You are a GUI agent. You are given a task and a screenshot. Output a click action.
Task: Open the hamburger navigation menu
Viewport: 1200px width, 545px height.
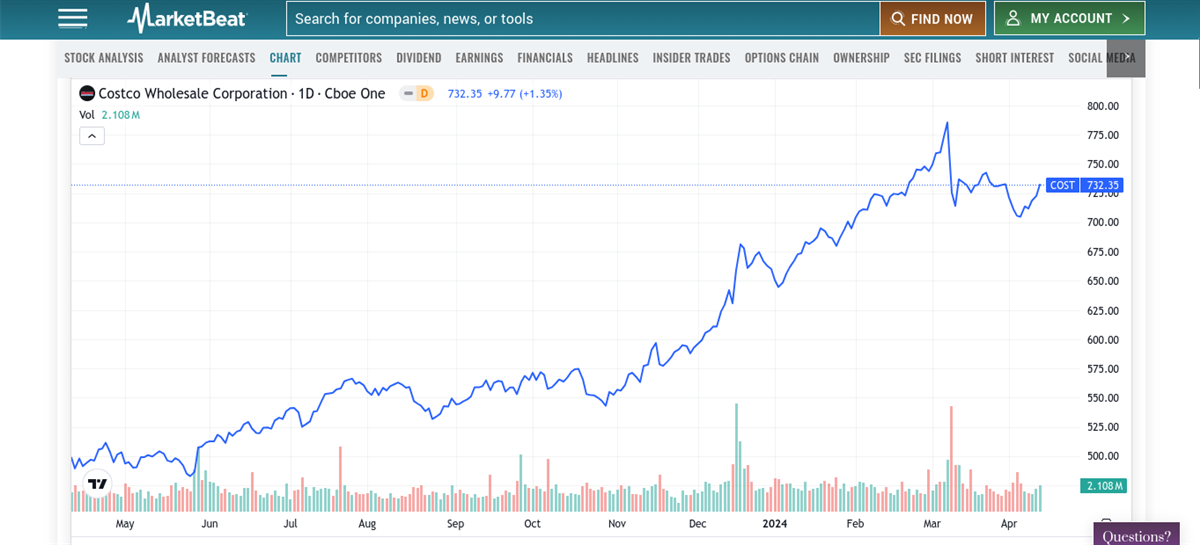coord(73,18)
